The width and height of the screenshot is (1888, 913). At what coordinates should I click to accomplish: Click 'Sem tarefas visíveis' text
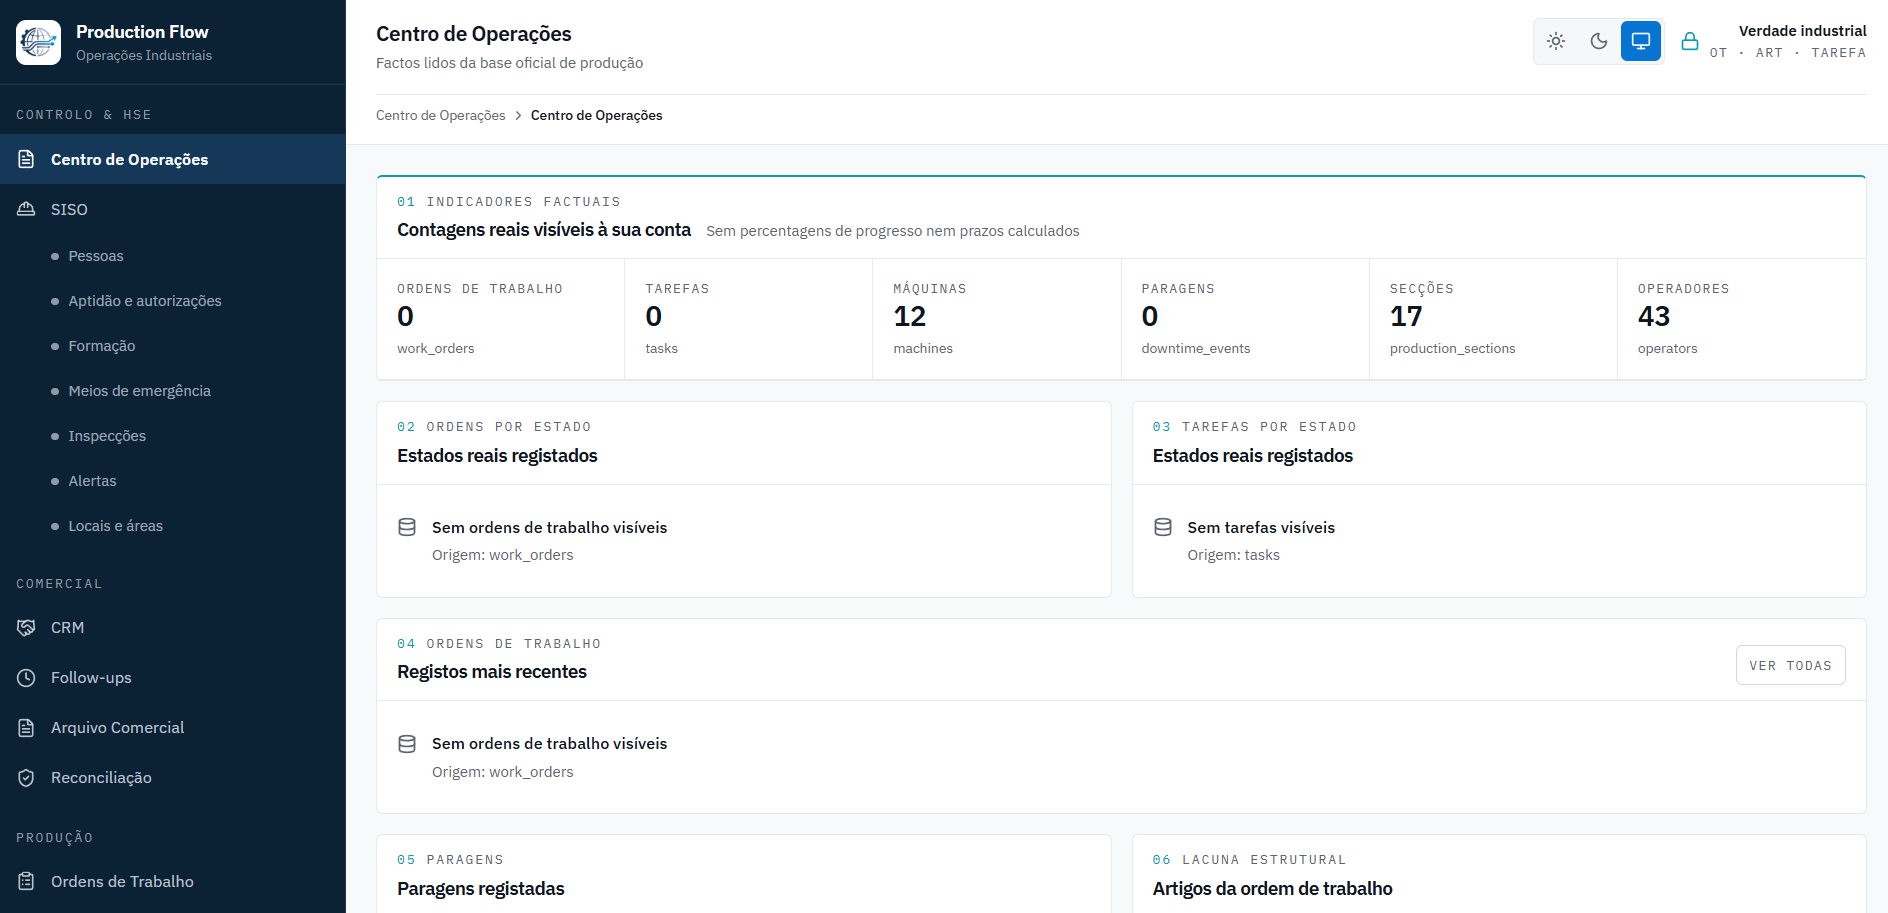tap(1261, 527)
